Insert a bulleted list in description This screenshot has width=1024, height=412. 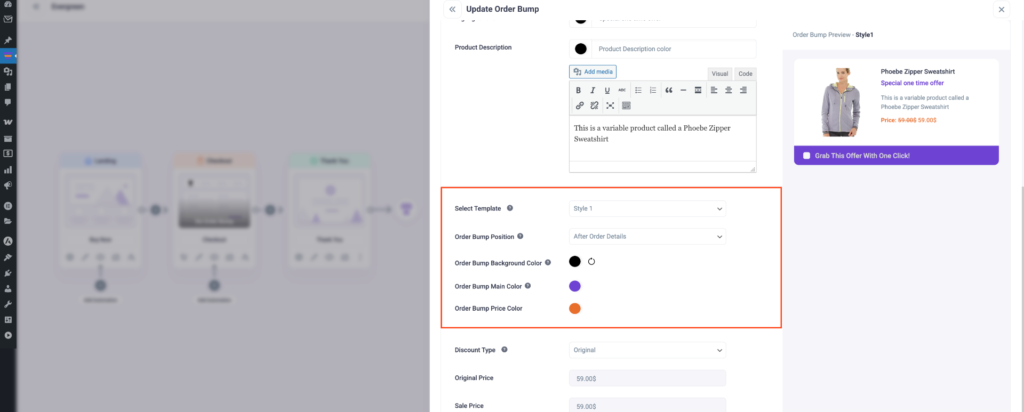click(638, 90)
